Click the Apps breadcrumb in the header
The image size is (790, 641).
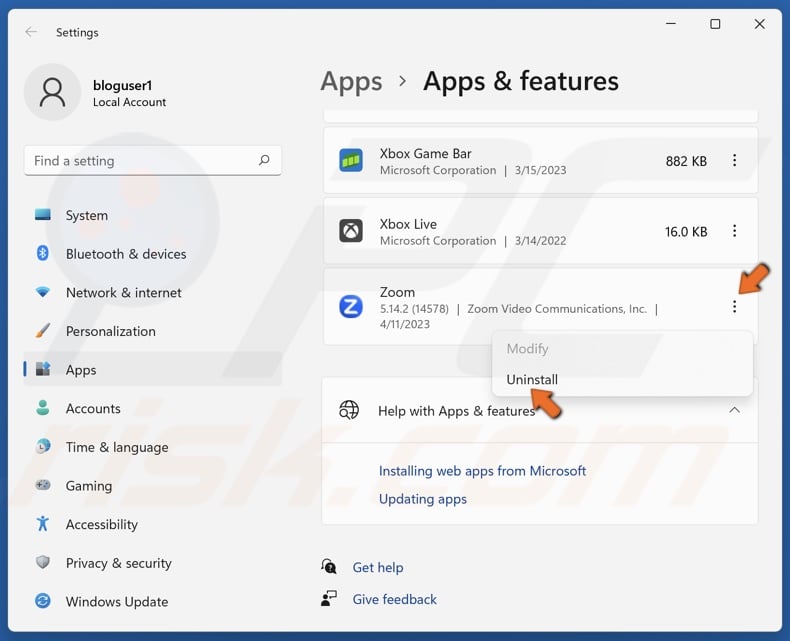(351, 82)
